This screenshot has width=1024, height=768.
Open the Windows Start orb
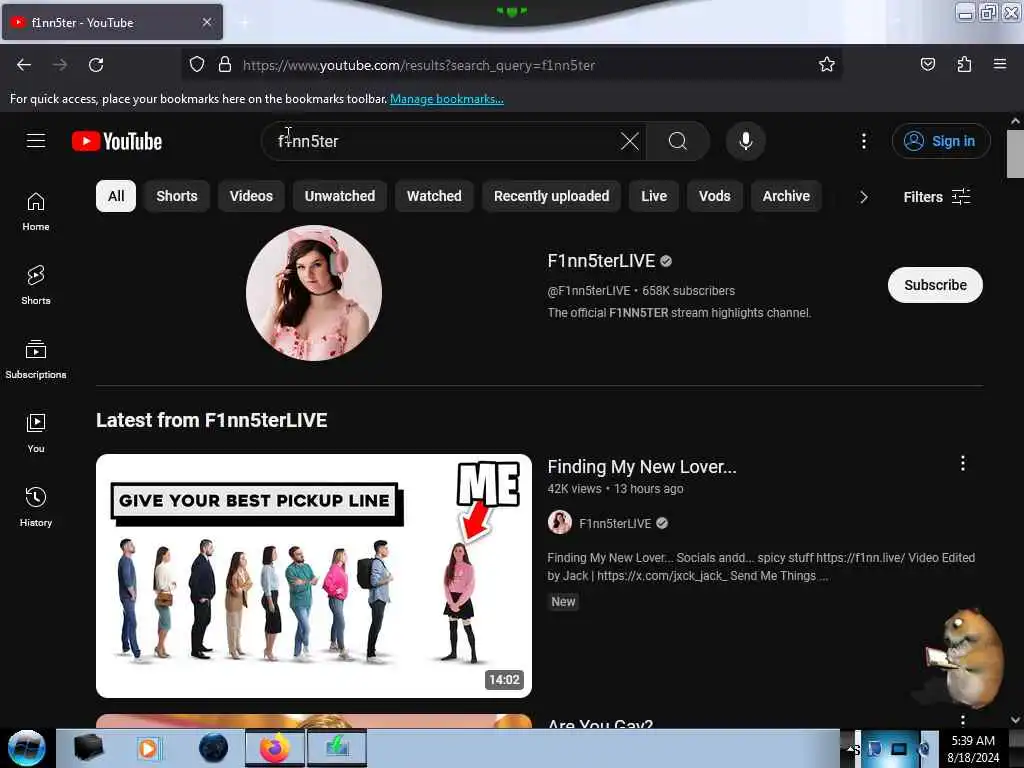[27, 748]
